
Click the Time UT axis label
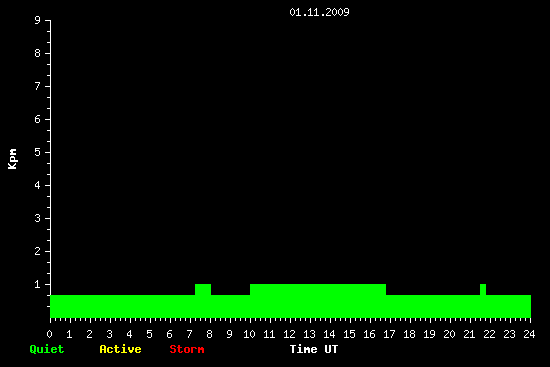(314, 349)
